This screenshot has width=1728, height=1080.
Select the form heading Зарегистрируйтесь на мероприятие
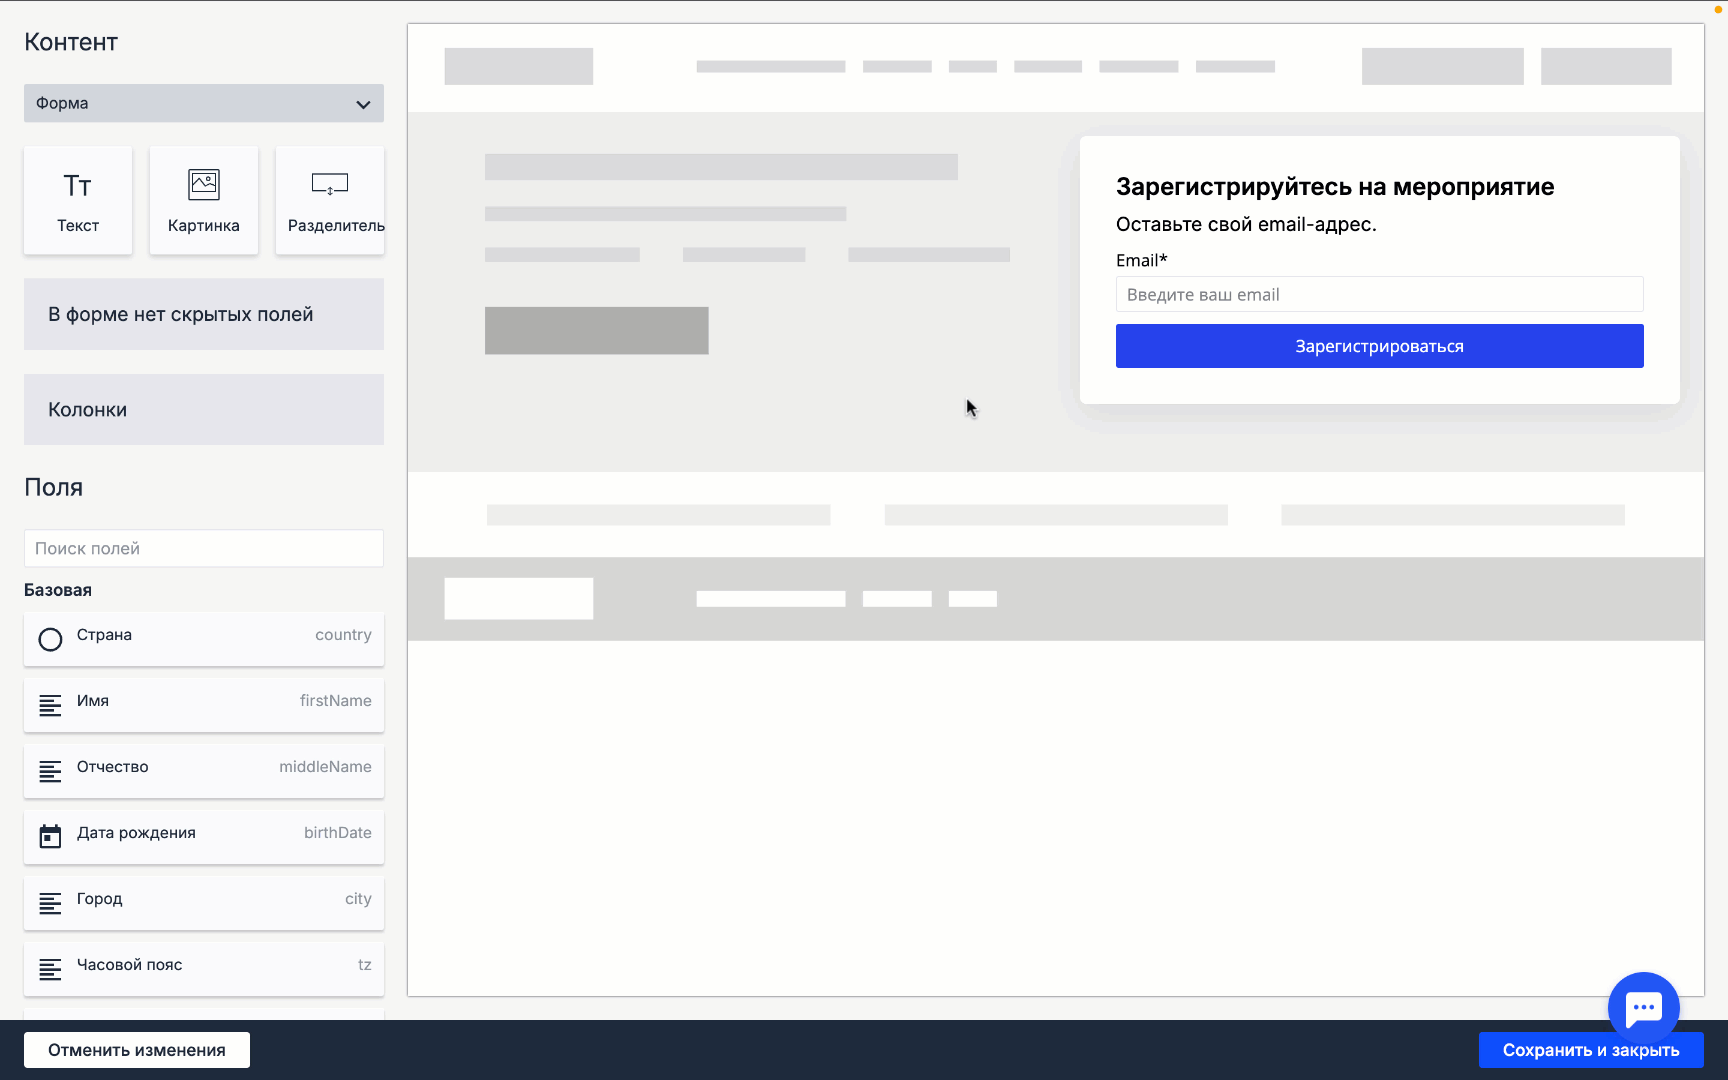(x=1335, y=187)
